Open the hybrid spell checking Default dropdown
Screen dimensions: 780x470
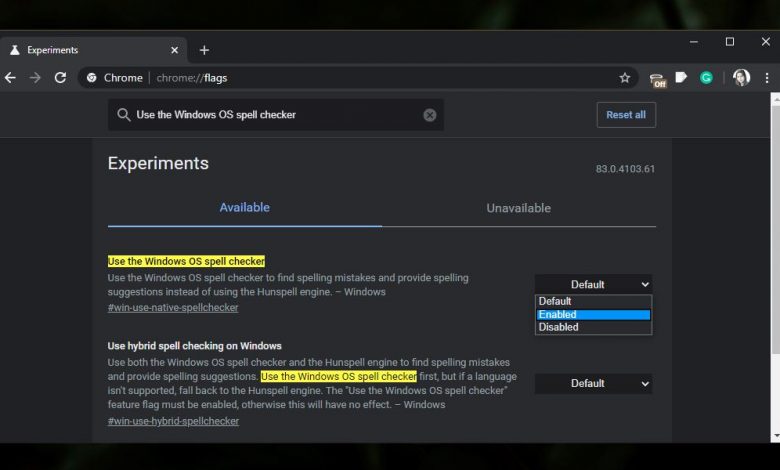(593, 383)
